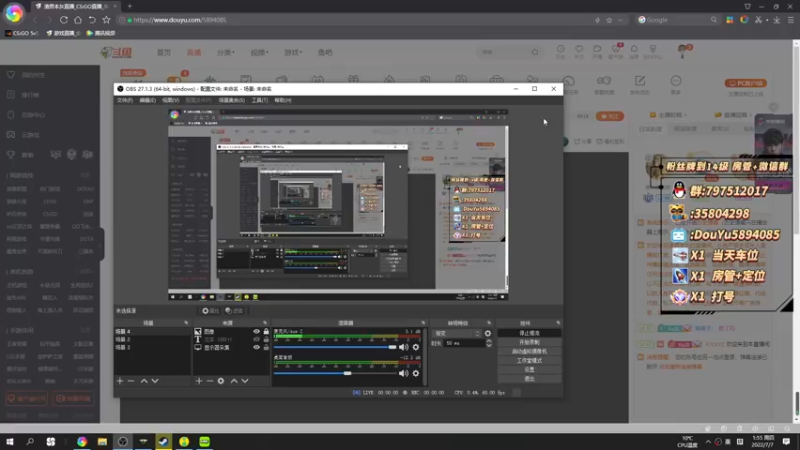Screen dimensions: 800x450
Task: Toggle lock on 显示器采集 source
Action: tap(266, 347)
